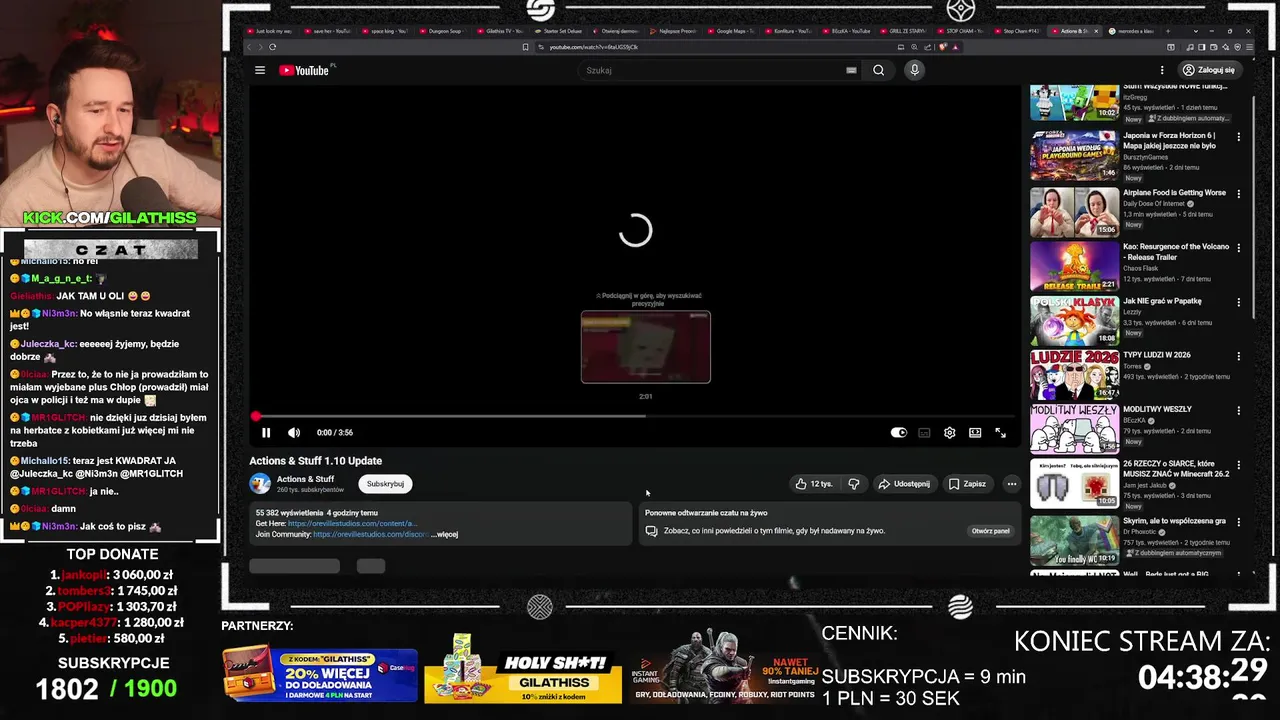
Task: Click video title Actions & Stuff 1.10 Update
Action: point(315,461)
